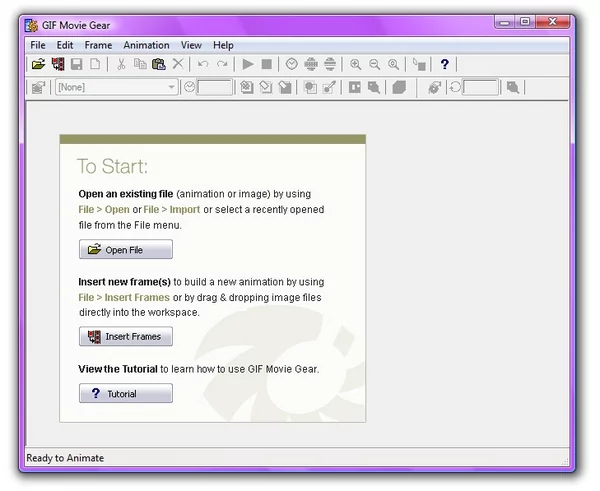
Task: Open the Frame menu
Action: (x=98, y=45)
